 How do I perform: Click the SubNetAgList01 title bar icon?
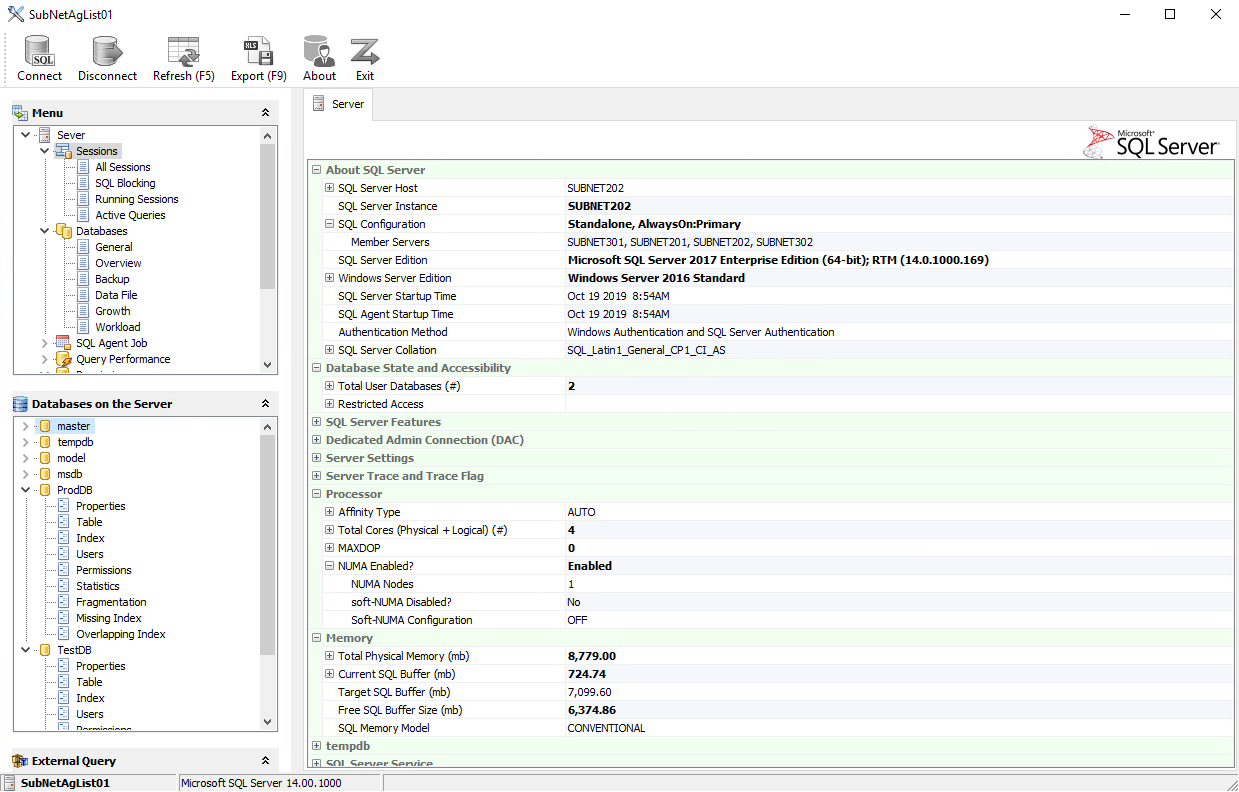15,13
